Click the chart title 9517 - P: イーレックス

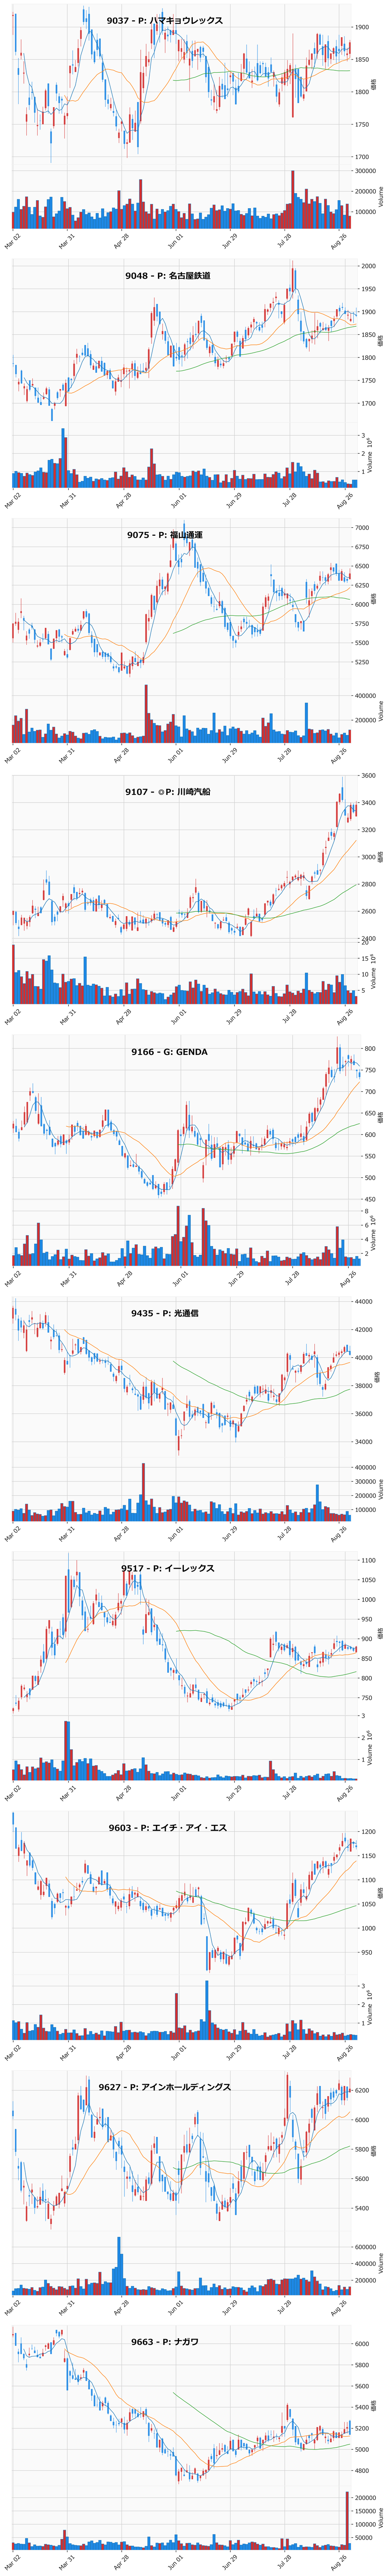tap(168, 1568)
